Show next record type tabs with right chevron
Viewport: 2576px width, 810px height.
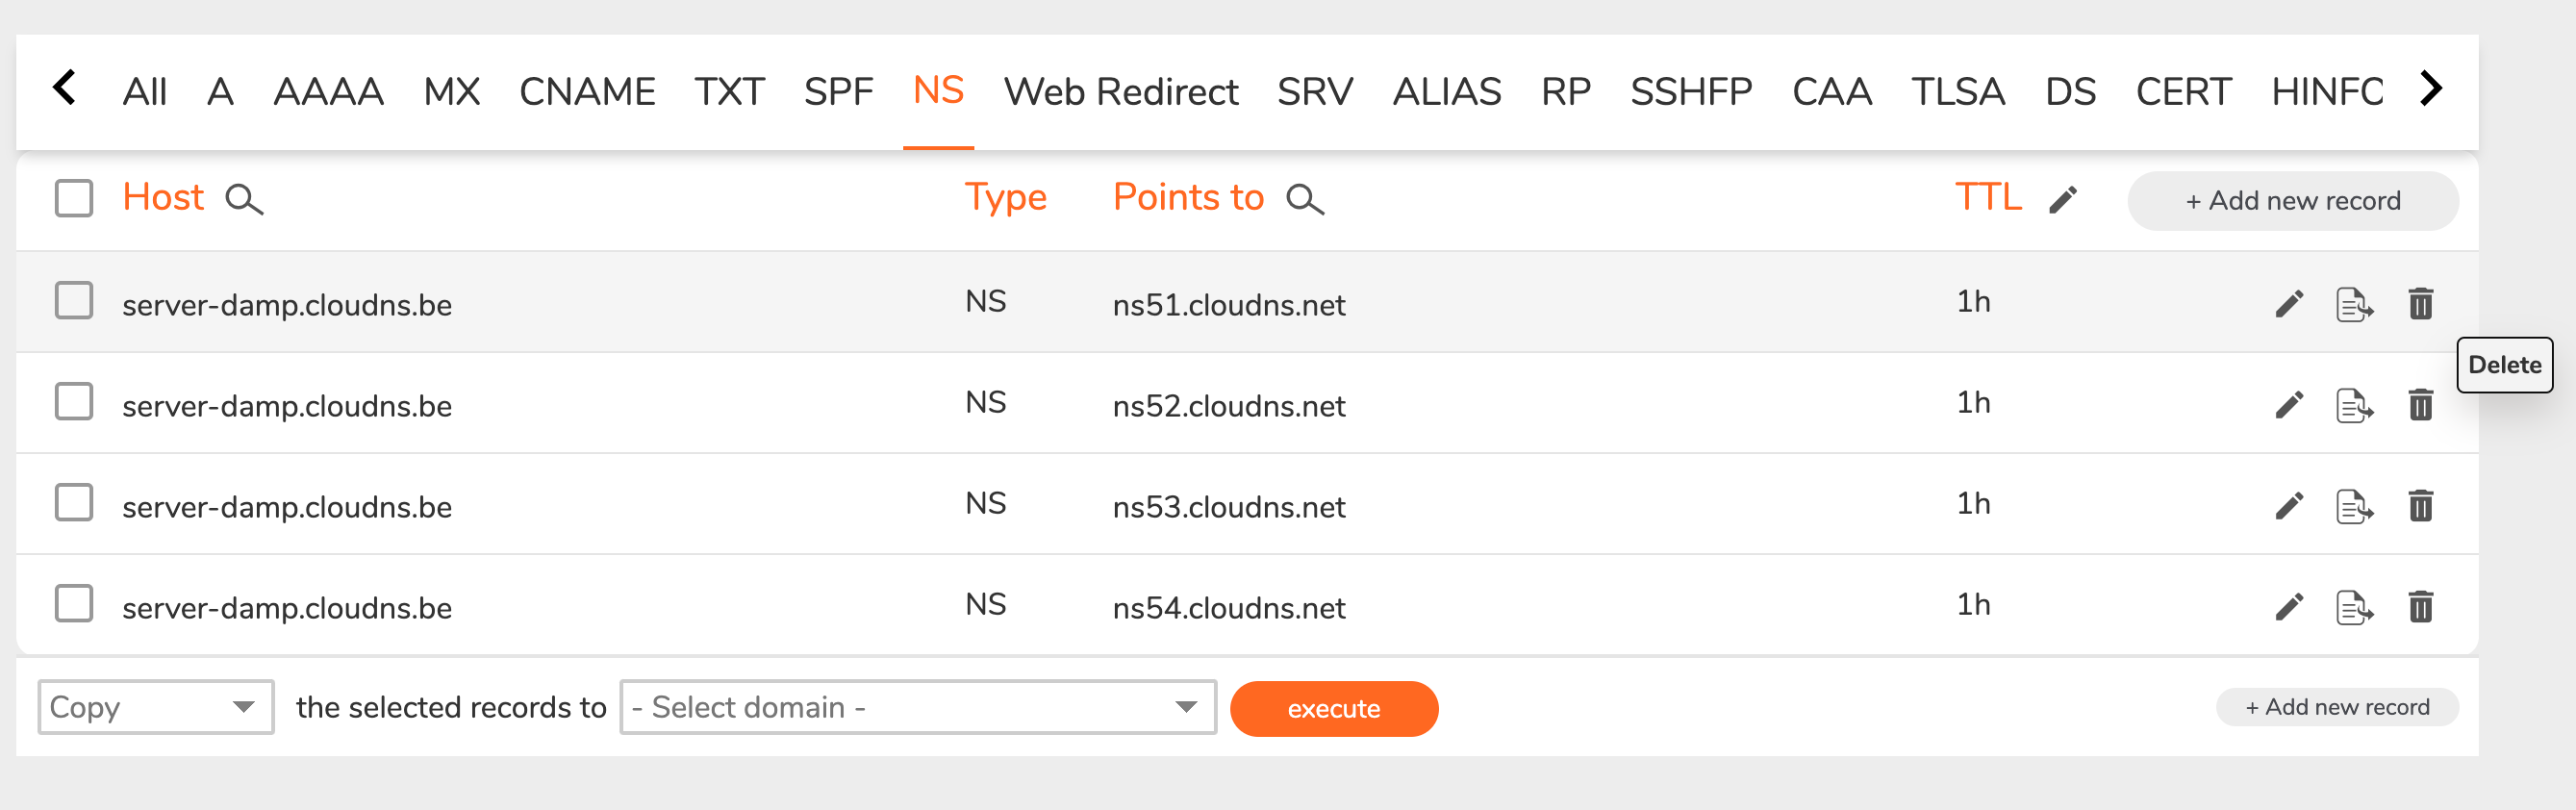click(x=2431, y=88)
